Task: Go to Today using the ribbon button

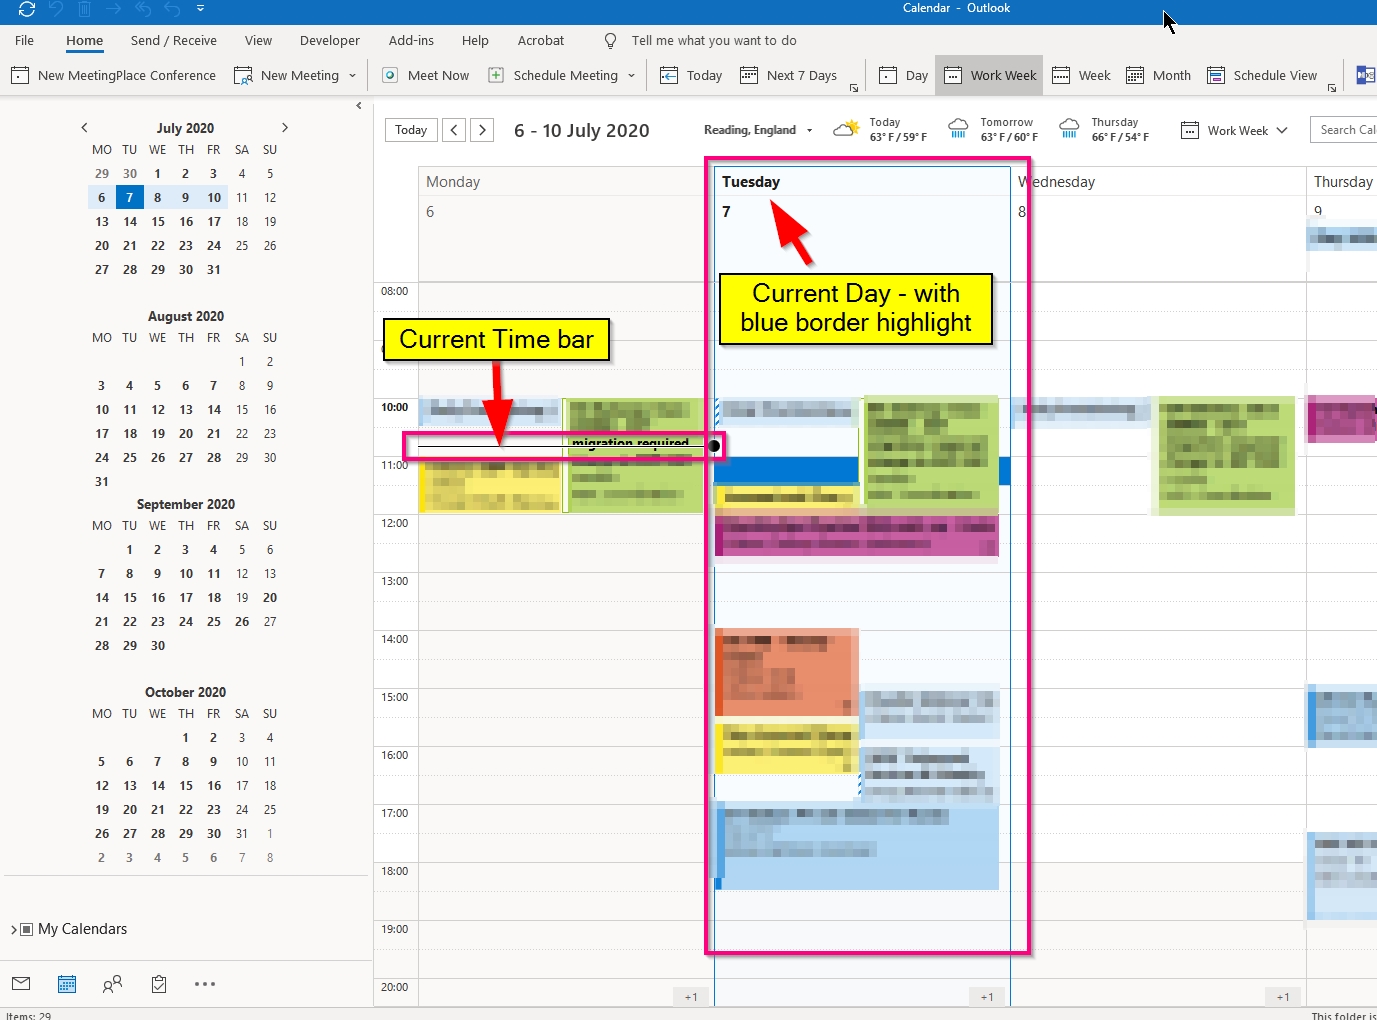Action: pyautogui.click(x=691, y=76)
